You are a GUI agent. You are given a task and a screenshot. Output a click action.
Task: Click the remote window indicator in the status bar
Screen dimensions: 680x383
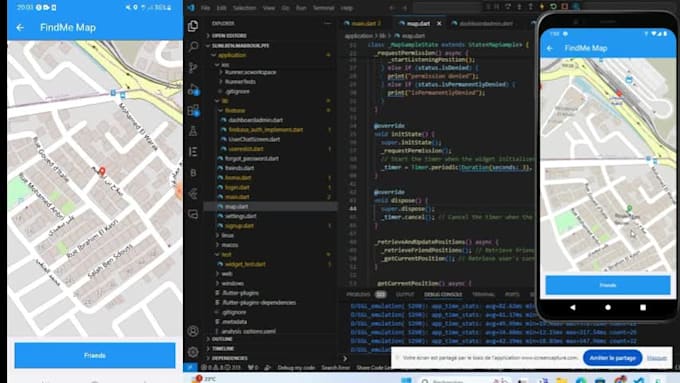click(190, 367)
